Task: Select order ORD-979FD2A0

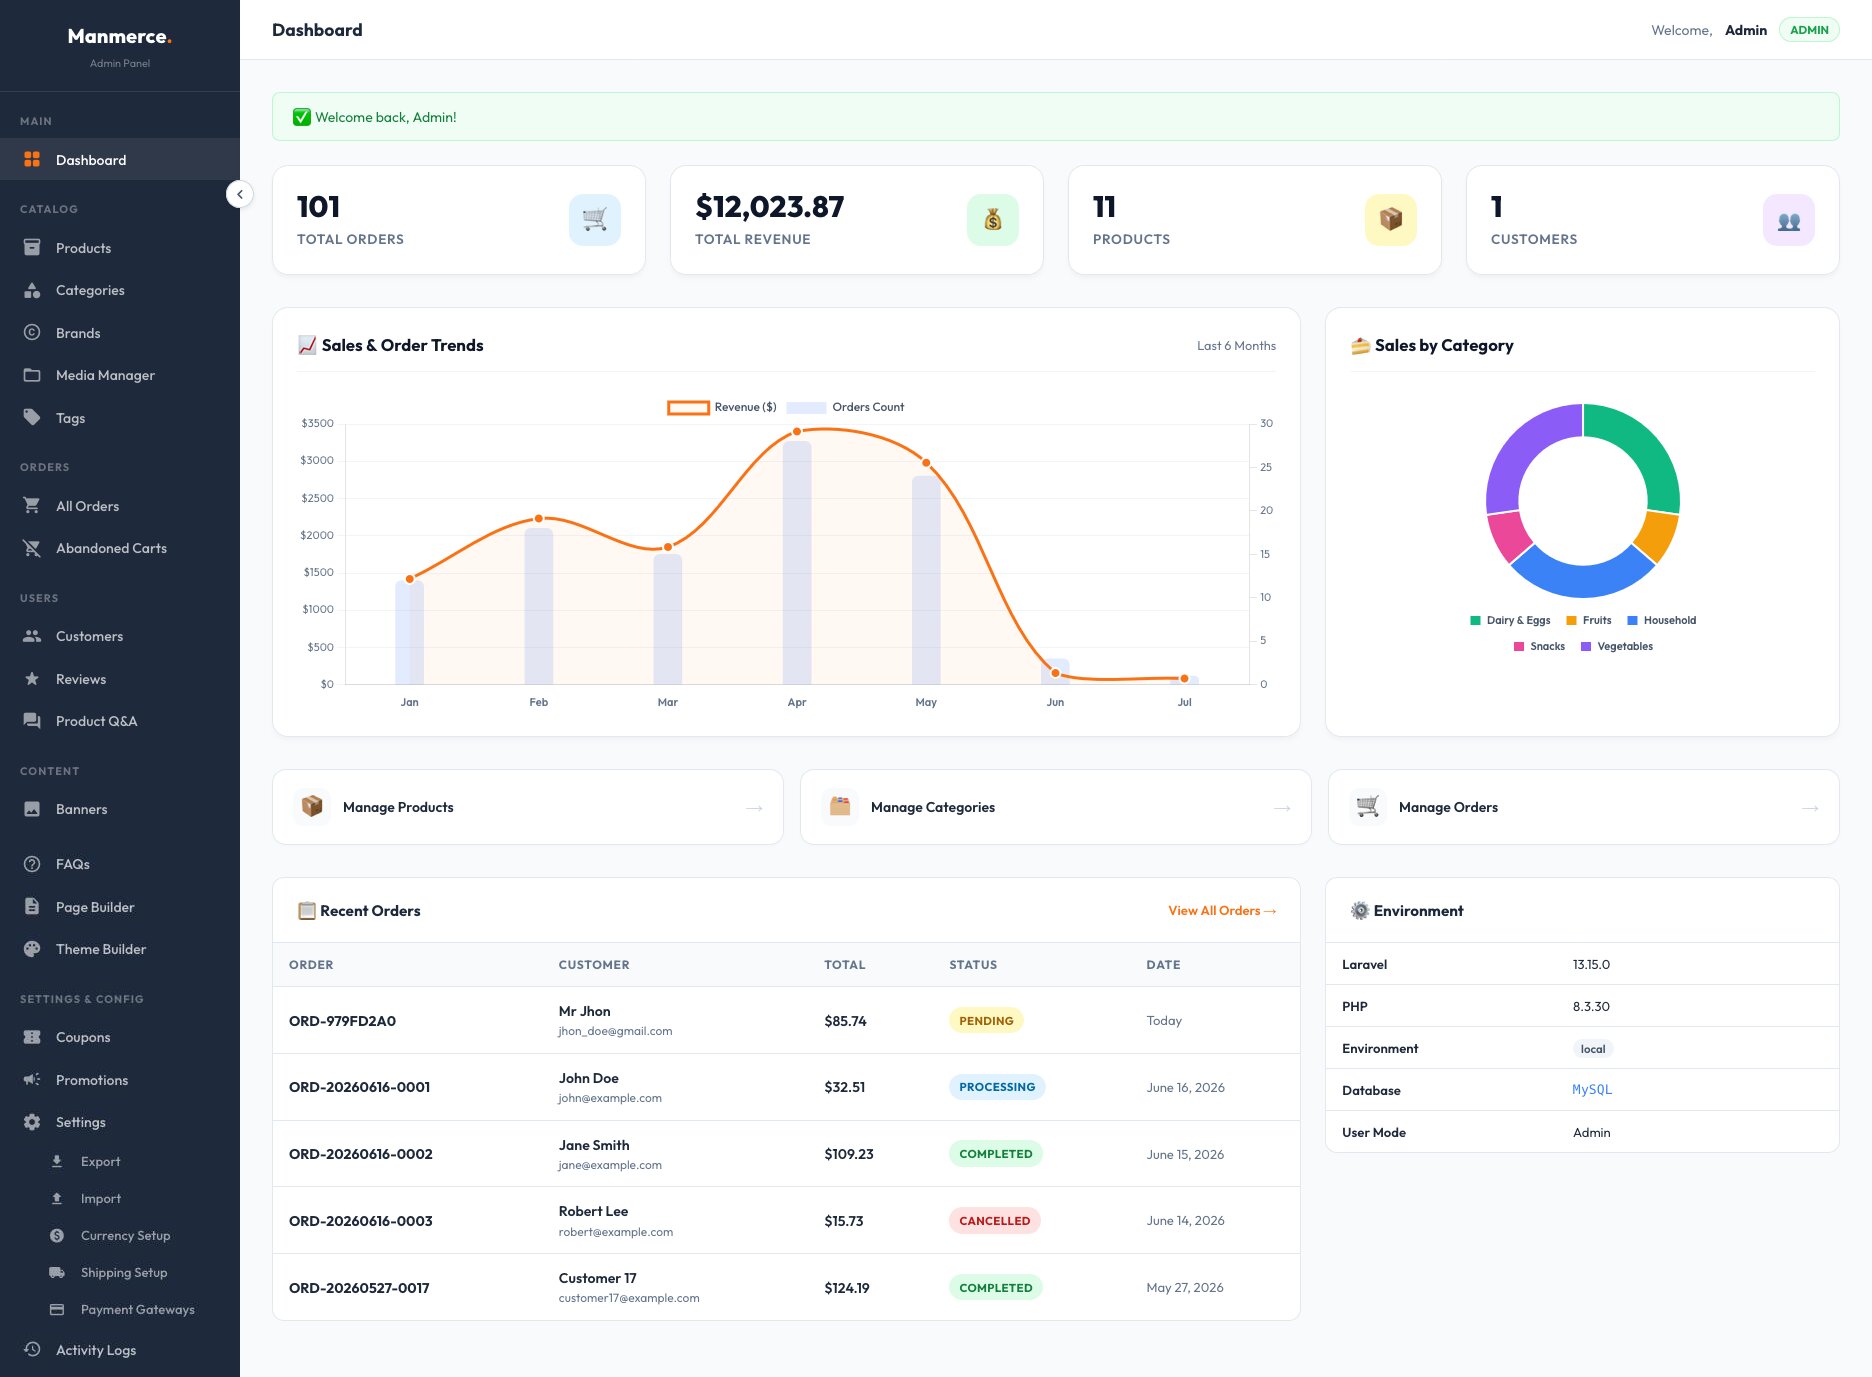Action: coord(342,1021)
